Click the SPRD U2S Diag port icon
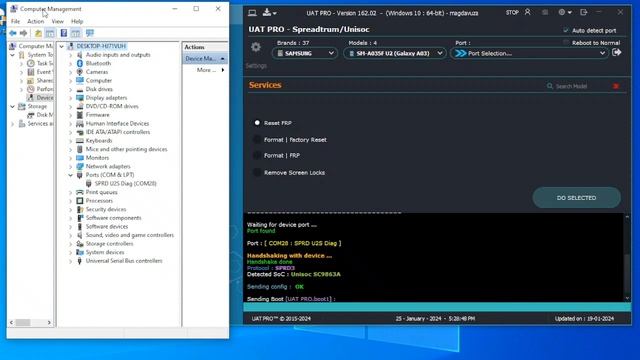The image size is (640, 360). (89, 184)
